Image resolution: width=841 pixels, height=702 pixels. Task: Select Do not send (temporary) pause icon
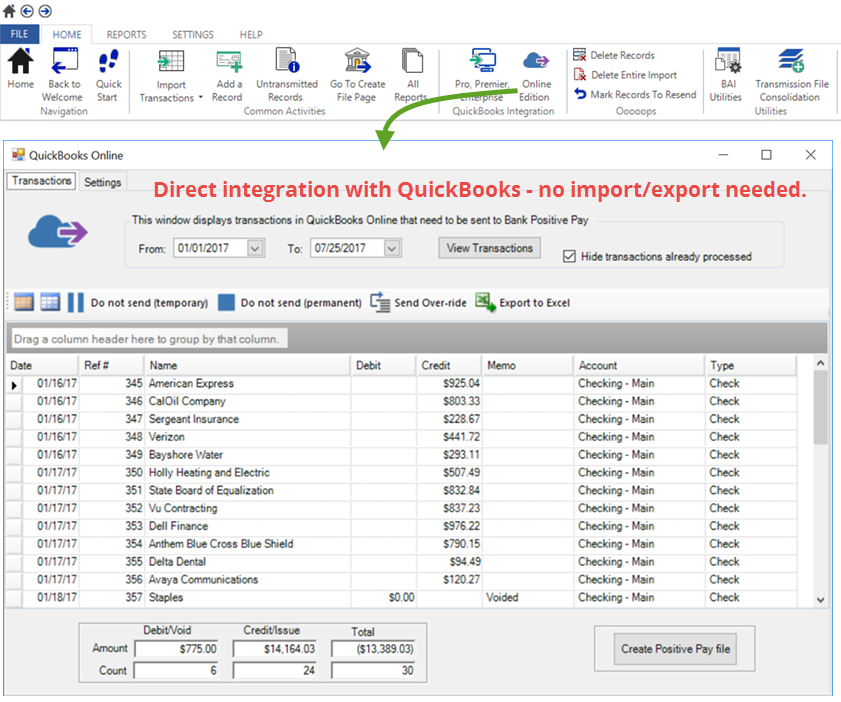(76, 302)
